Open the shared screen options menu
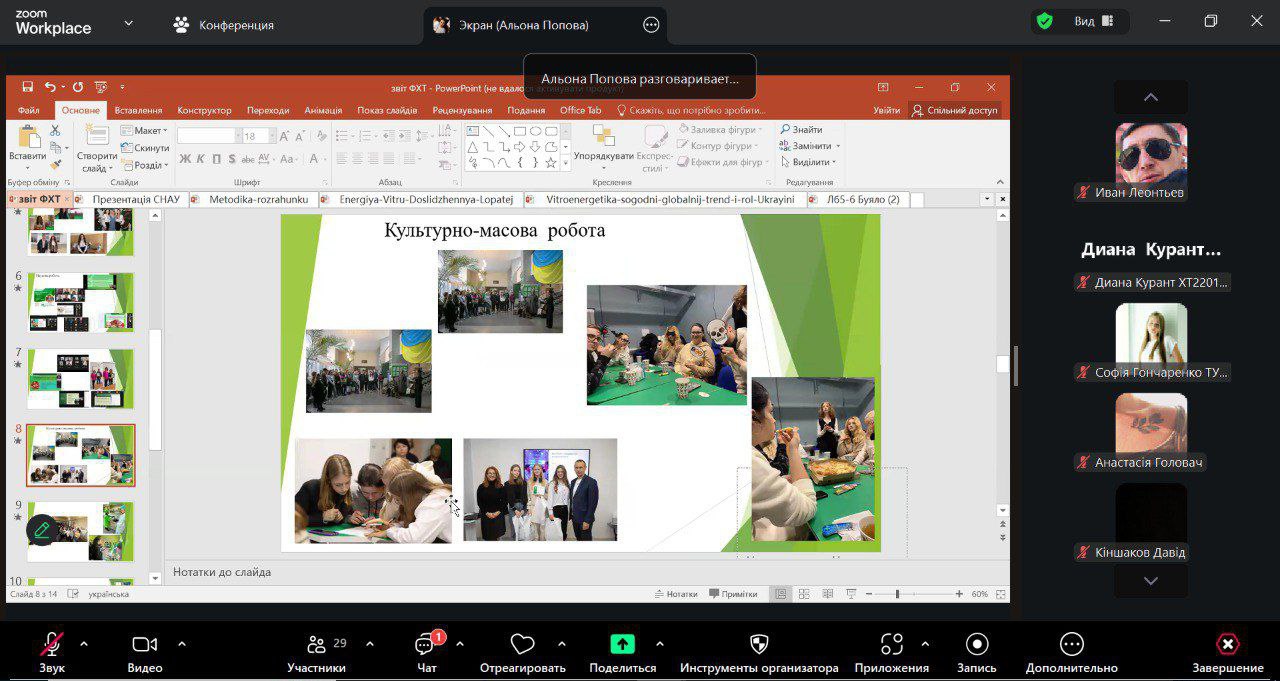Viewport: 1280px width, 681px height. (651, 25)
